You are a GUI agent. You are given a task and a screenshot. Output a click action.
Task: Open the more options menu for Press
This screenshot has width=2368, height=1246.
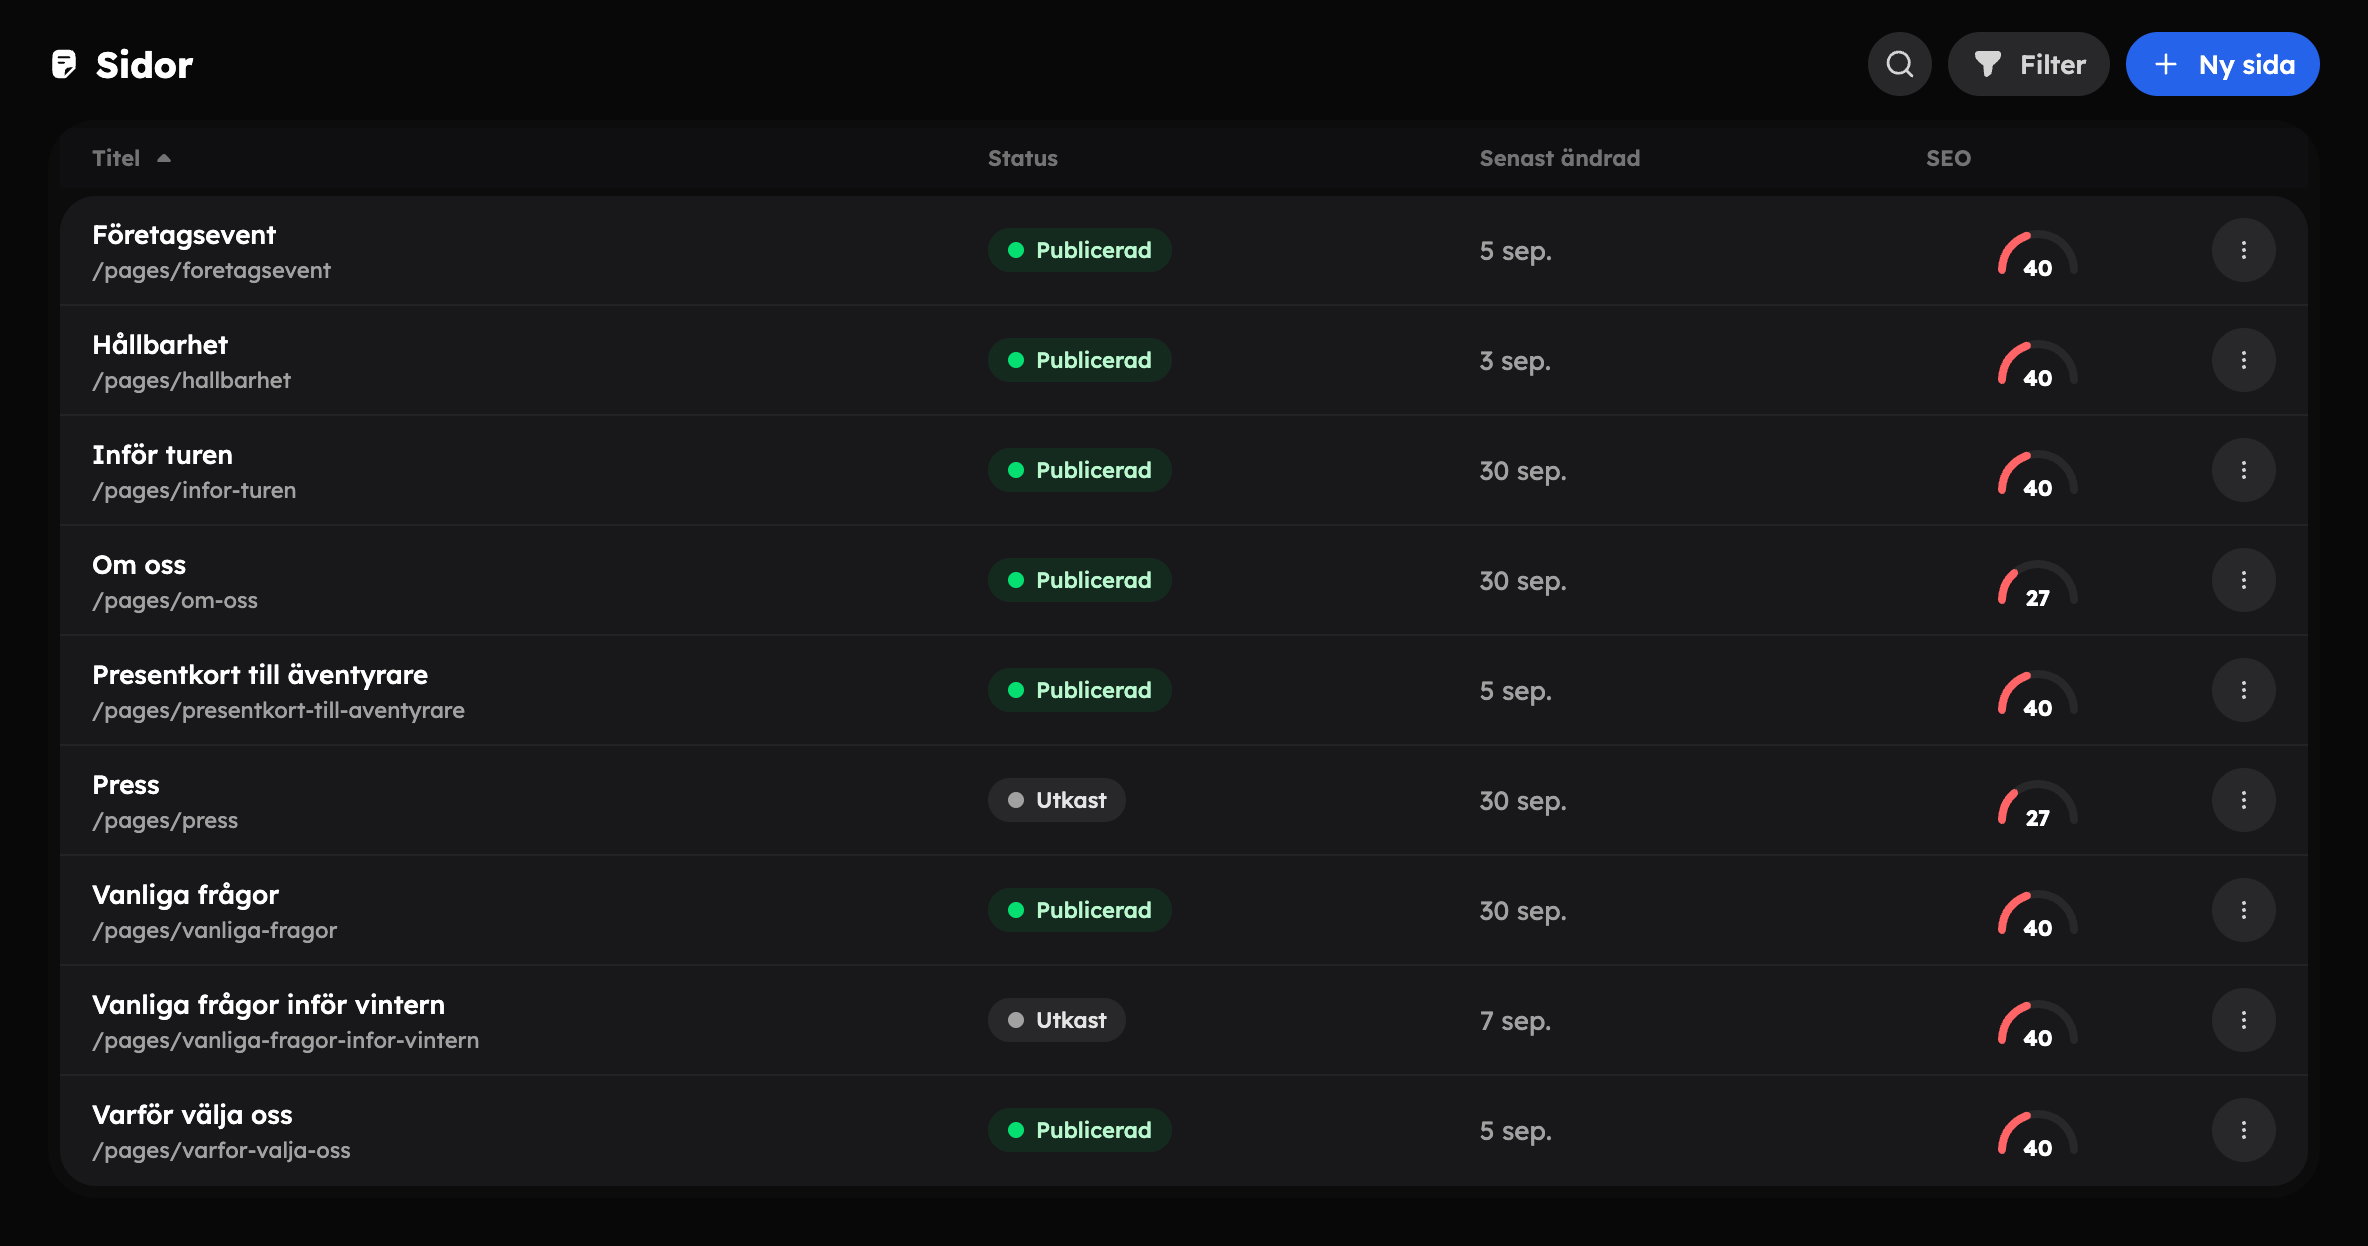click(2243, 800)
